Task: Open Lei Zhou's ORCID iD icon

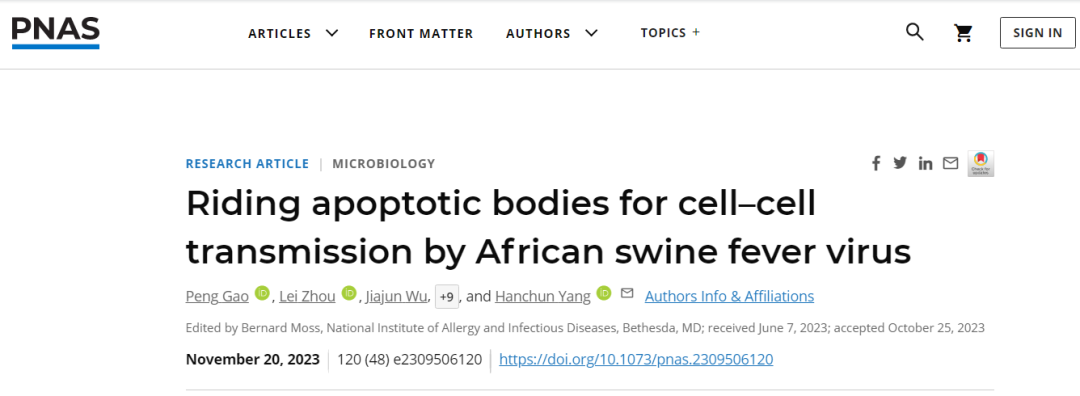Action: pos(349,293)
